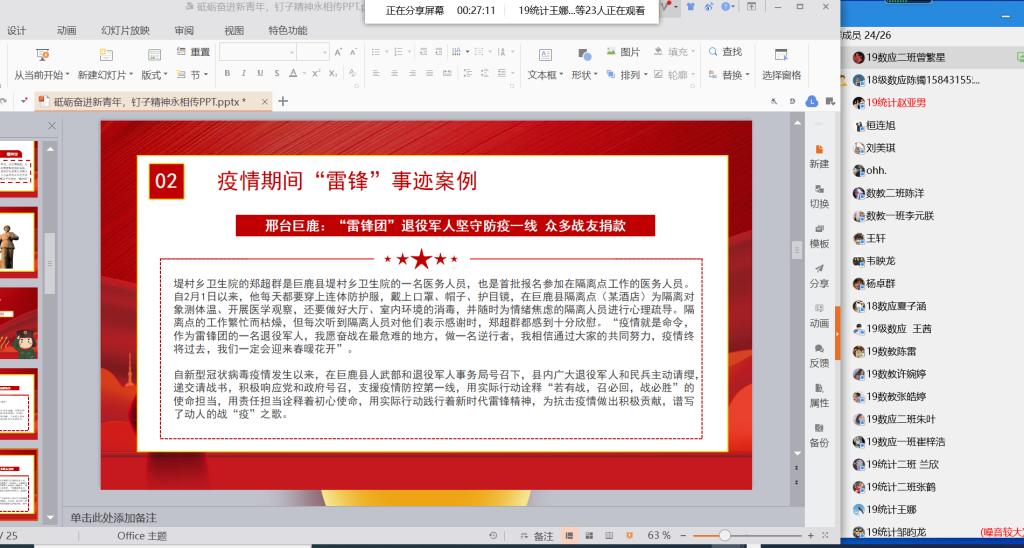The width and height of the screenshot is (1024, 548).
Task: Toggle italic formatting button
Action: click(x=243, y=74)
